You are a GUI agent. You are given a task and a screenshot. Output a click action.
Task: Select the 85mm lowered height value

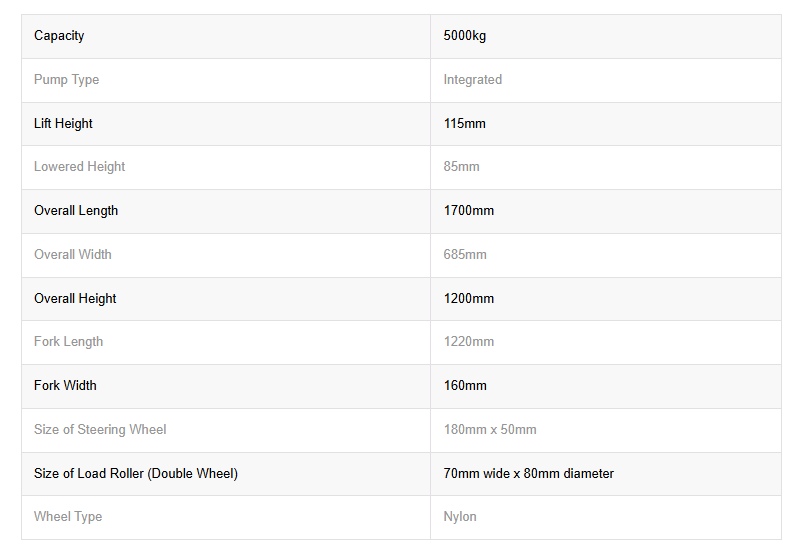tap(461, 167)
